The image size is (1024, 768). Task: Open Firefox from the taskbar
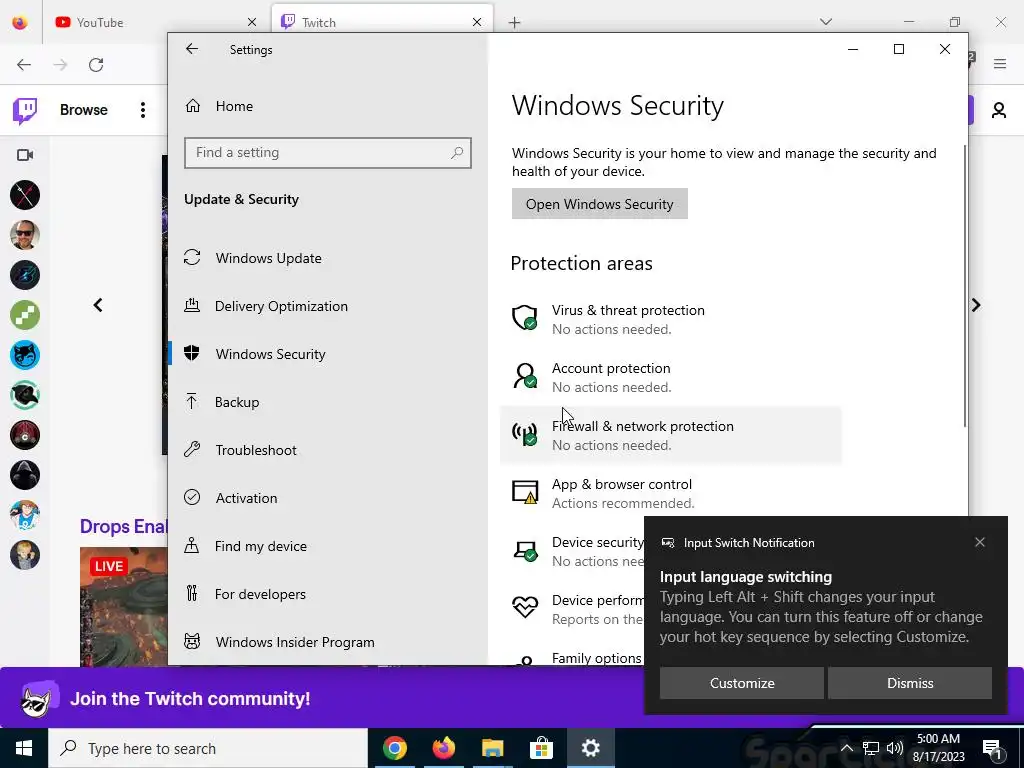[x=444, y=748]
